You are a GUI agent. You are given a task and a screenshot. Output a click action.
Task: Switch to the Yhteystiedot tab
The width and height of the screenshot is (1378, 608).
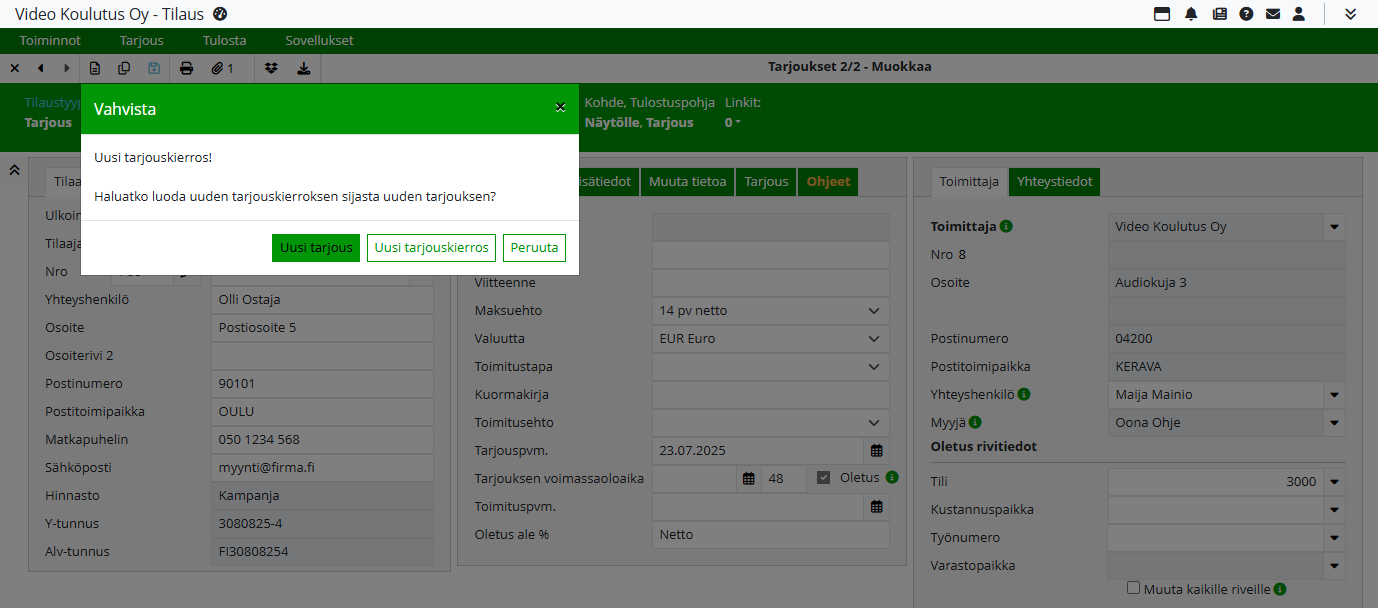[1054, 182]
